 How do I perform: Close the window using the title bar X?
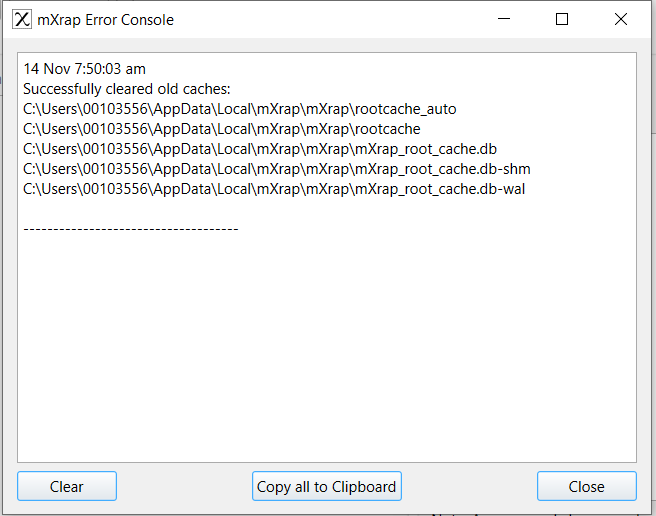pyautogui.click(x=620, y=19)
